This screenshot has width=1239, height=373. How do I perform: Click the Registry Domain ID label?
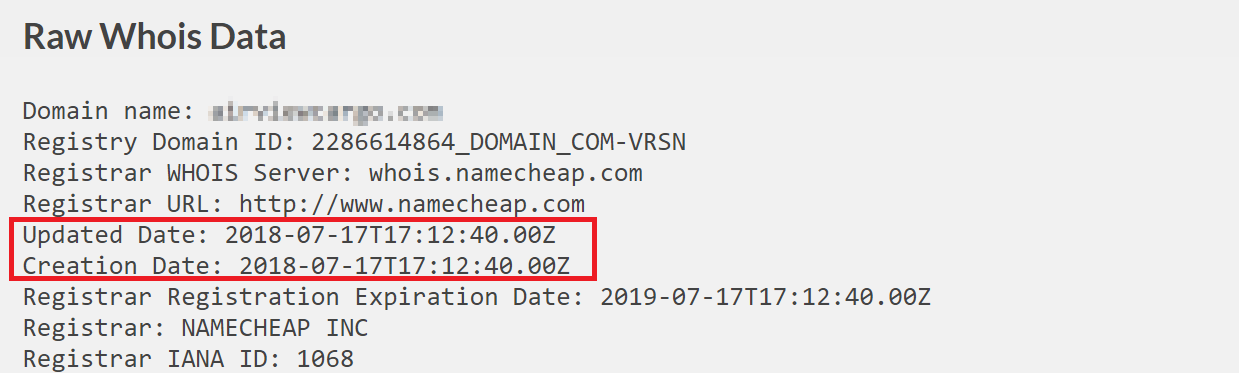[160, 142]
